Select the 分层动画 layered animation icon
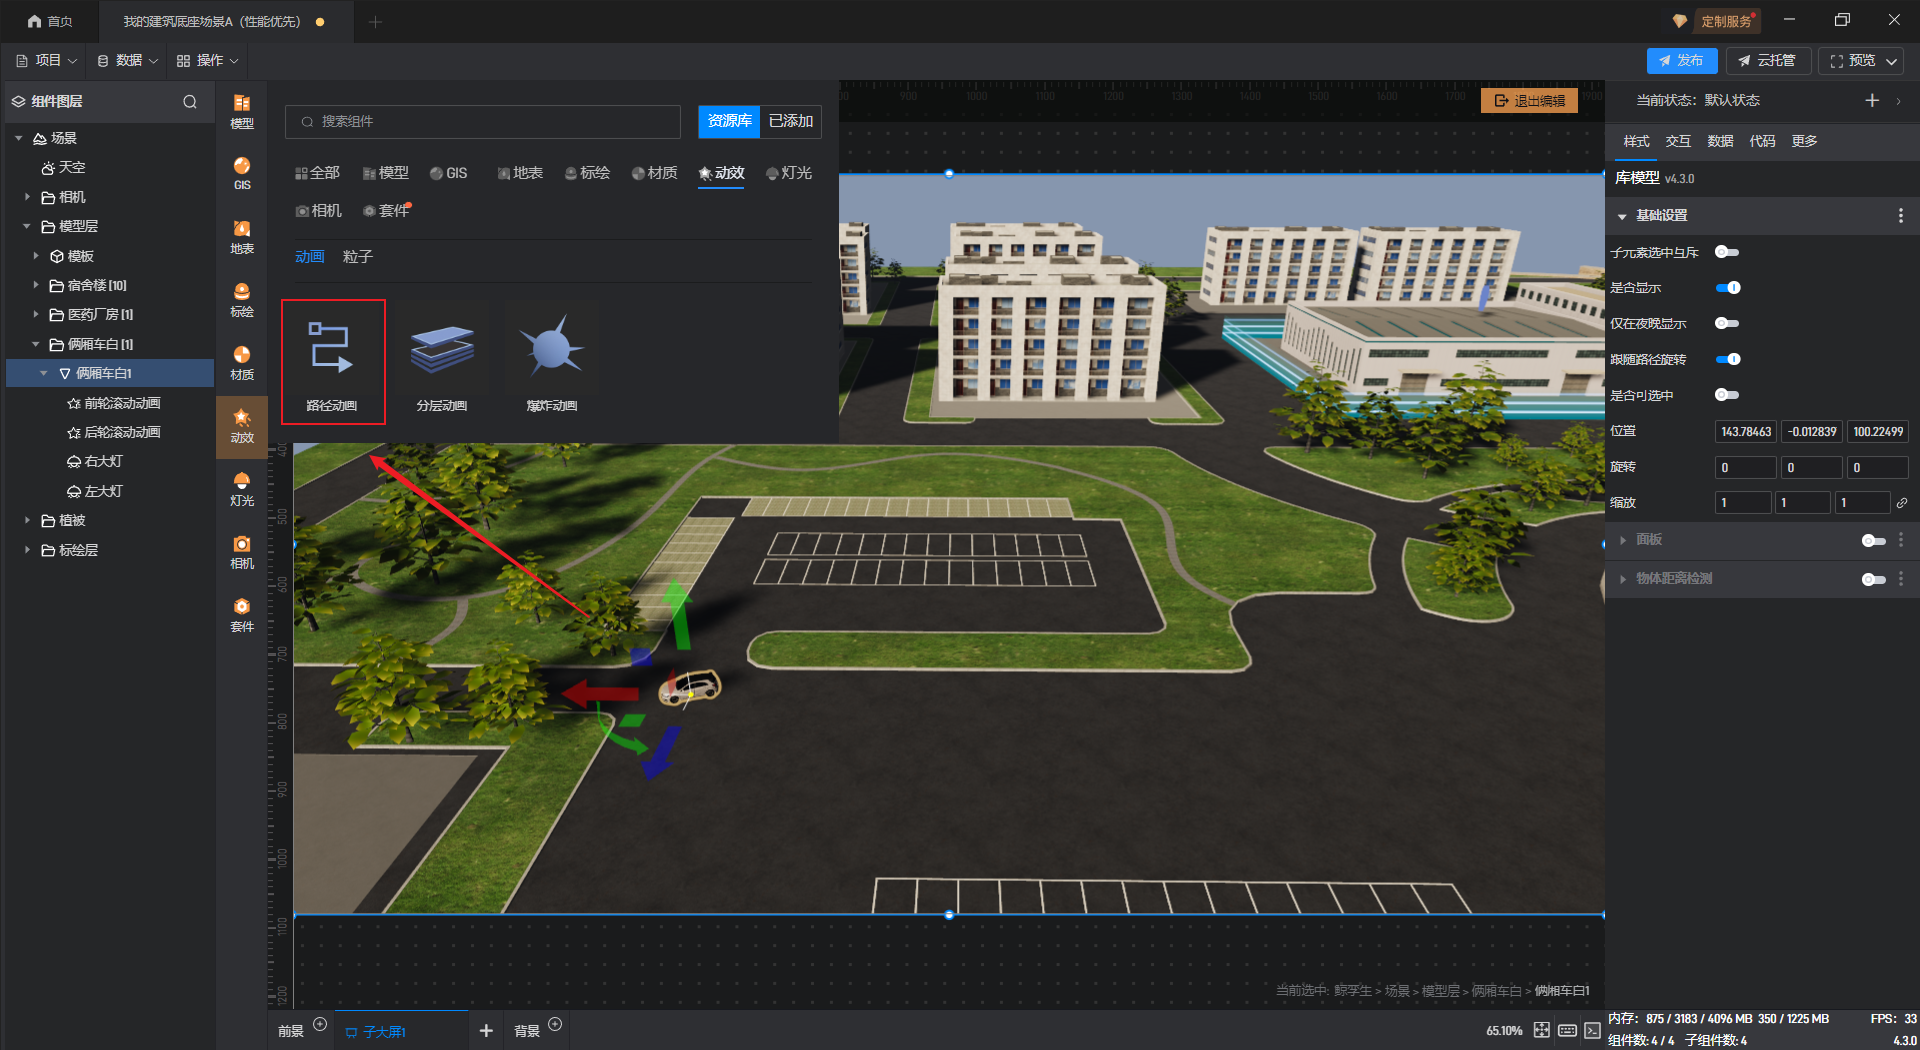 point(442,360)
